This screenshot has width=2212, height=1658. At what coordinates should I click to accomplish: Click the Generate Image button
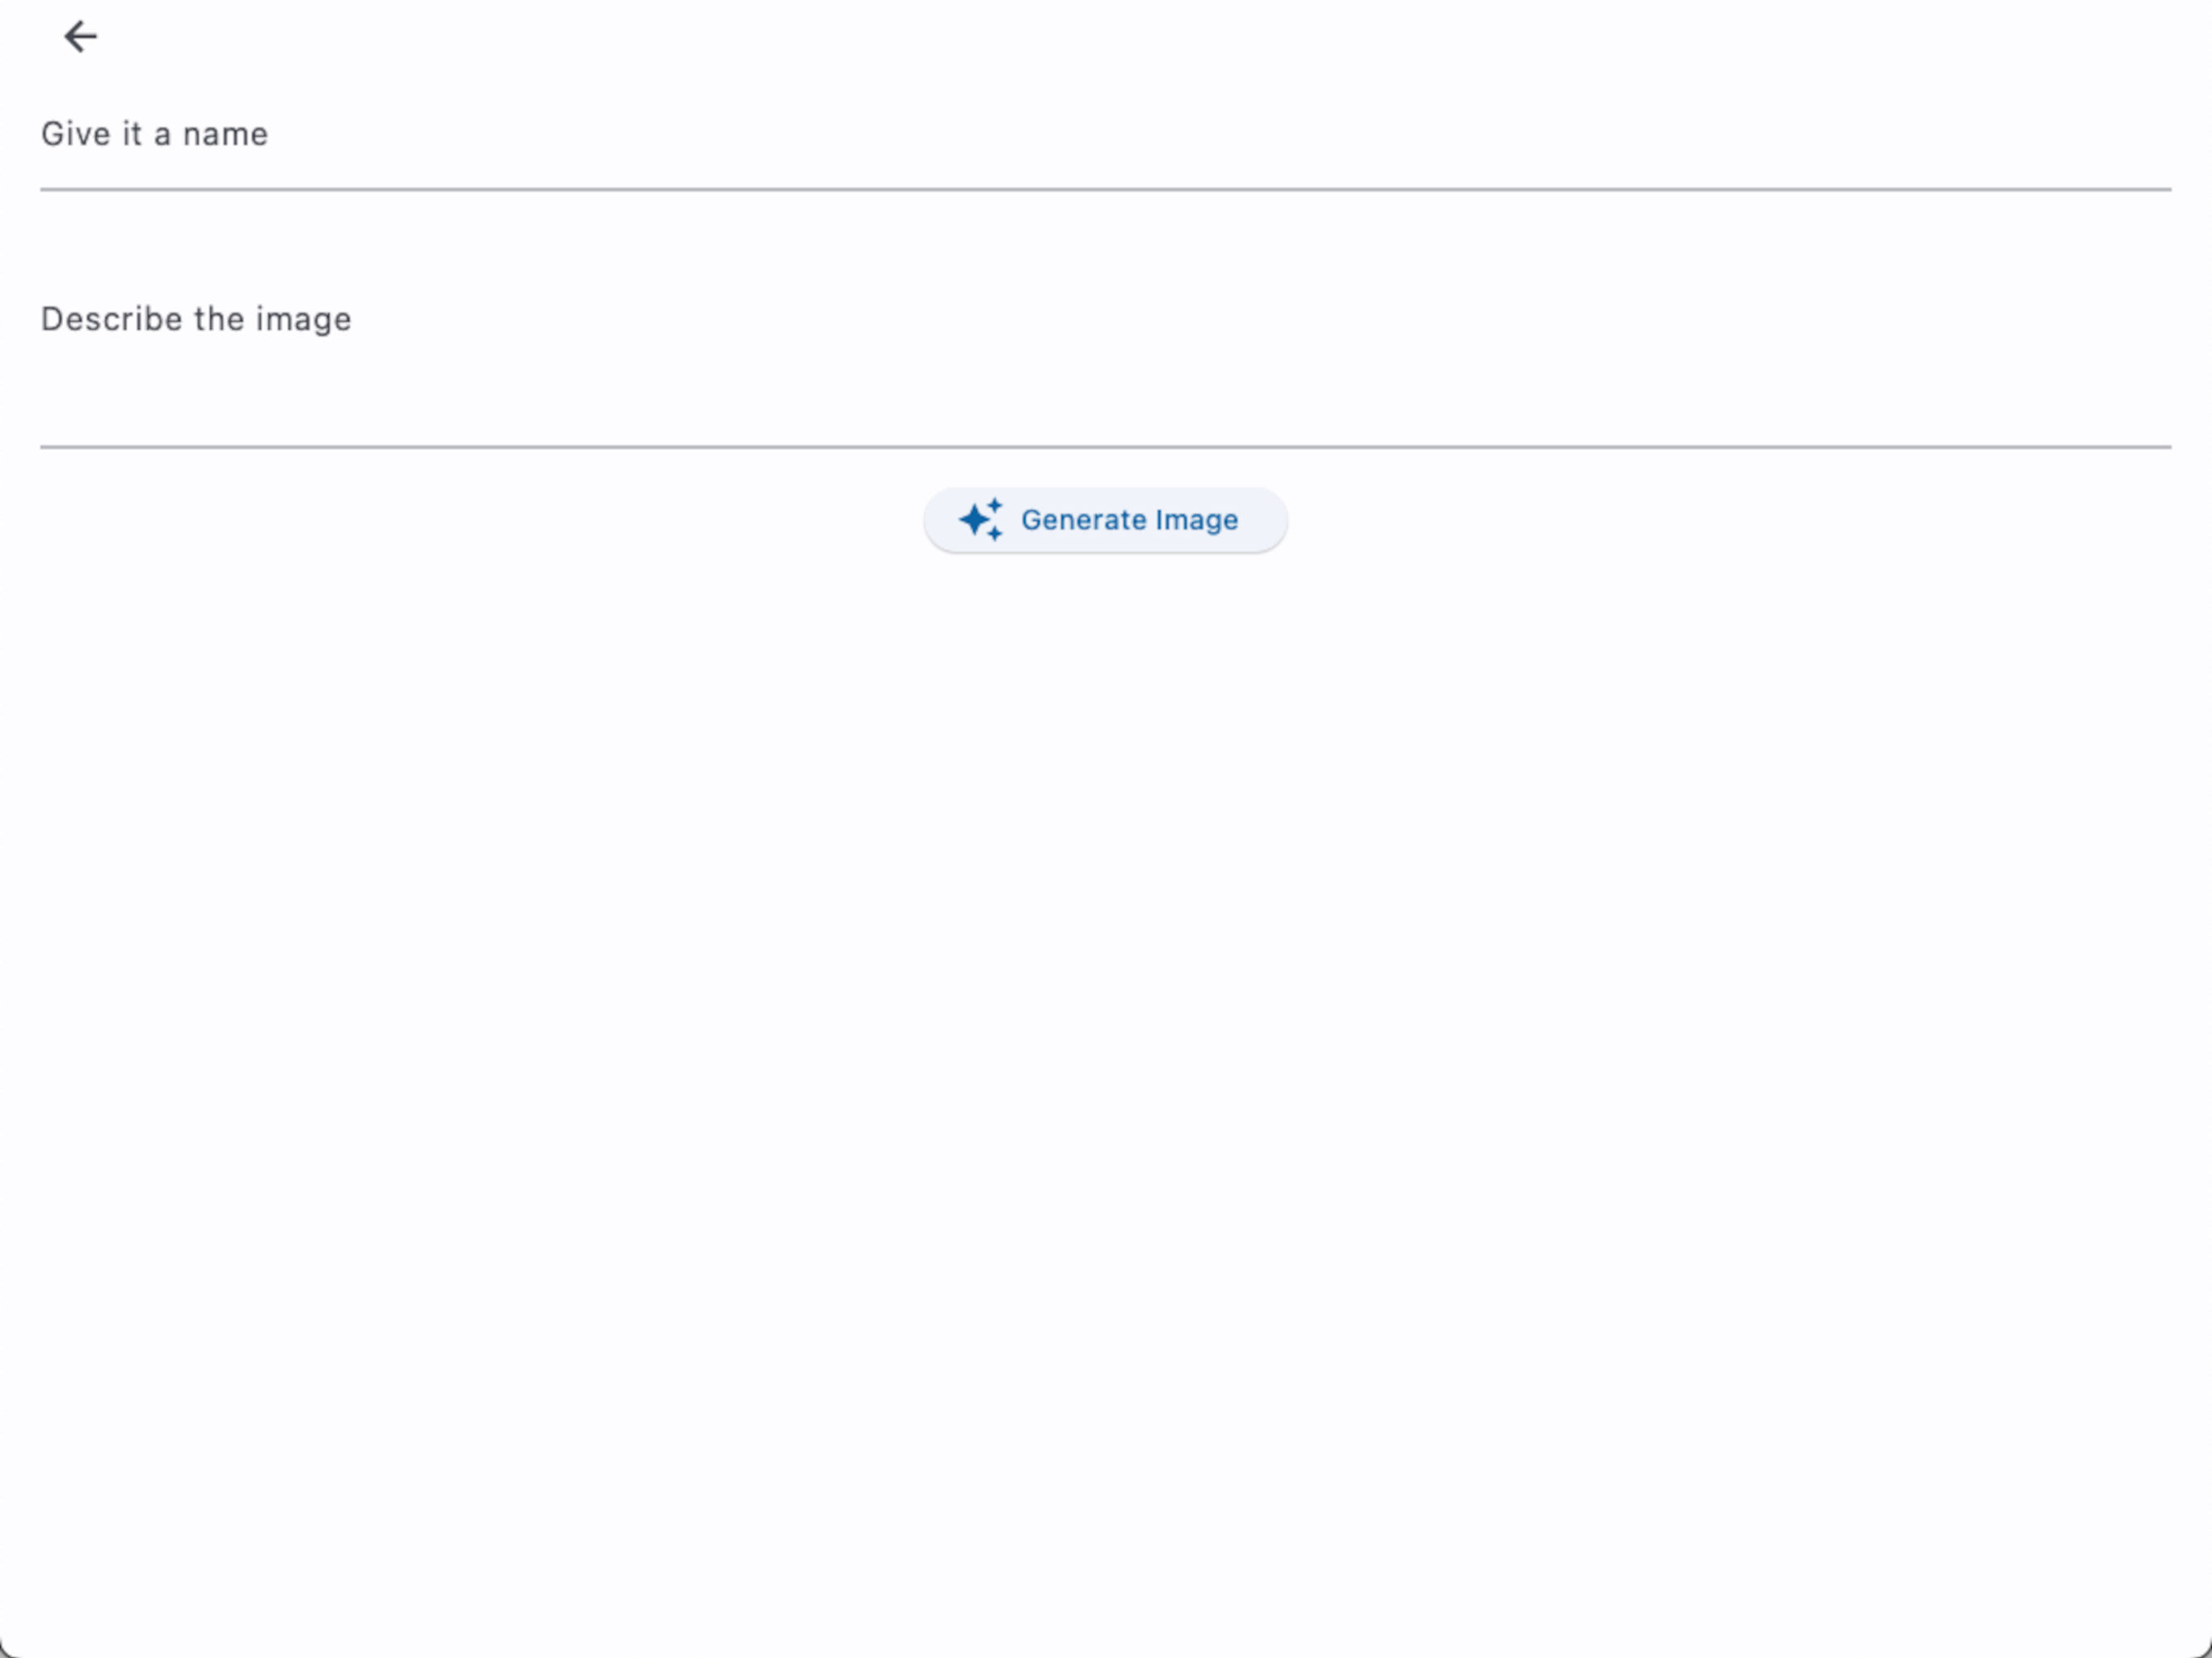point(1105,520)
